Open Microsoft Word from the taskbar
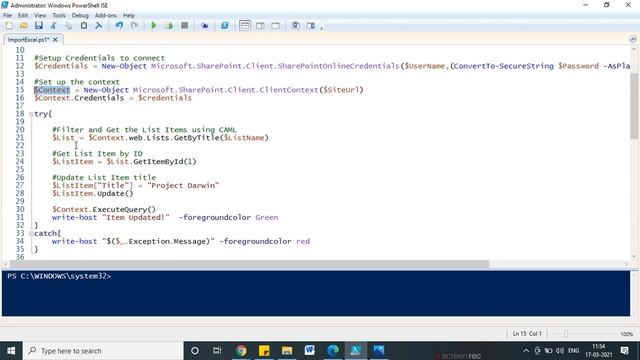640x360 pixels. click(310, 351)
